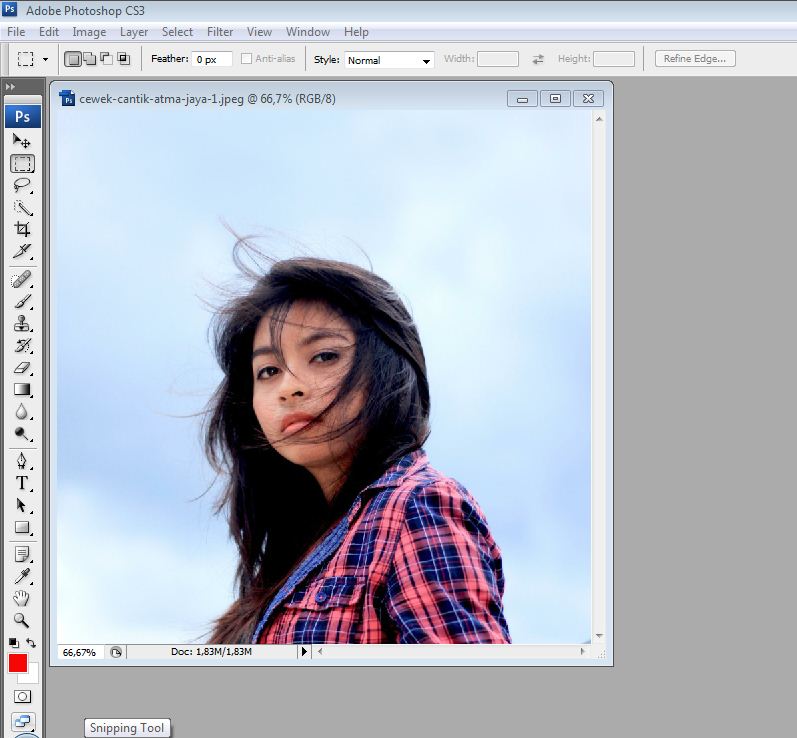The image size is (797, 738).
Task: Select the Clone Stamp tool
Action: [22, 324]
